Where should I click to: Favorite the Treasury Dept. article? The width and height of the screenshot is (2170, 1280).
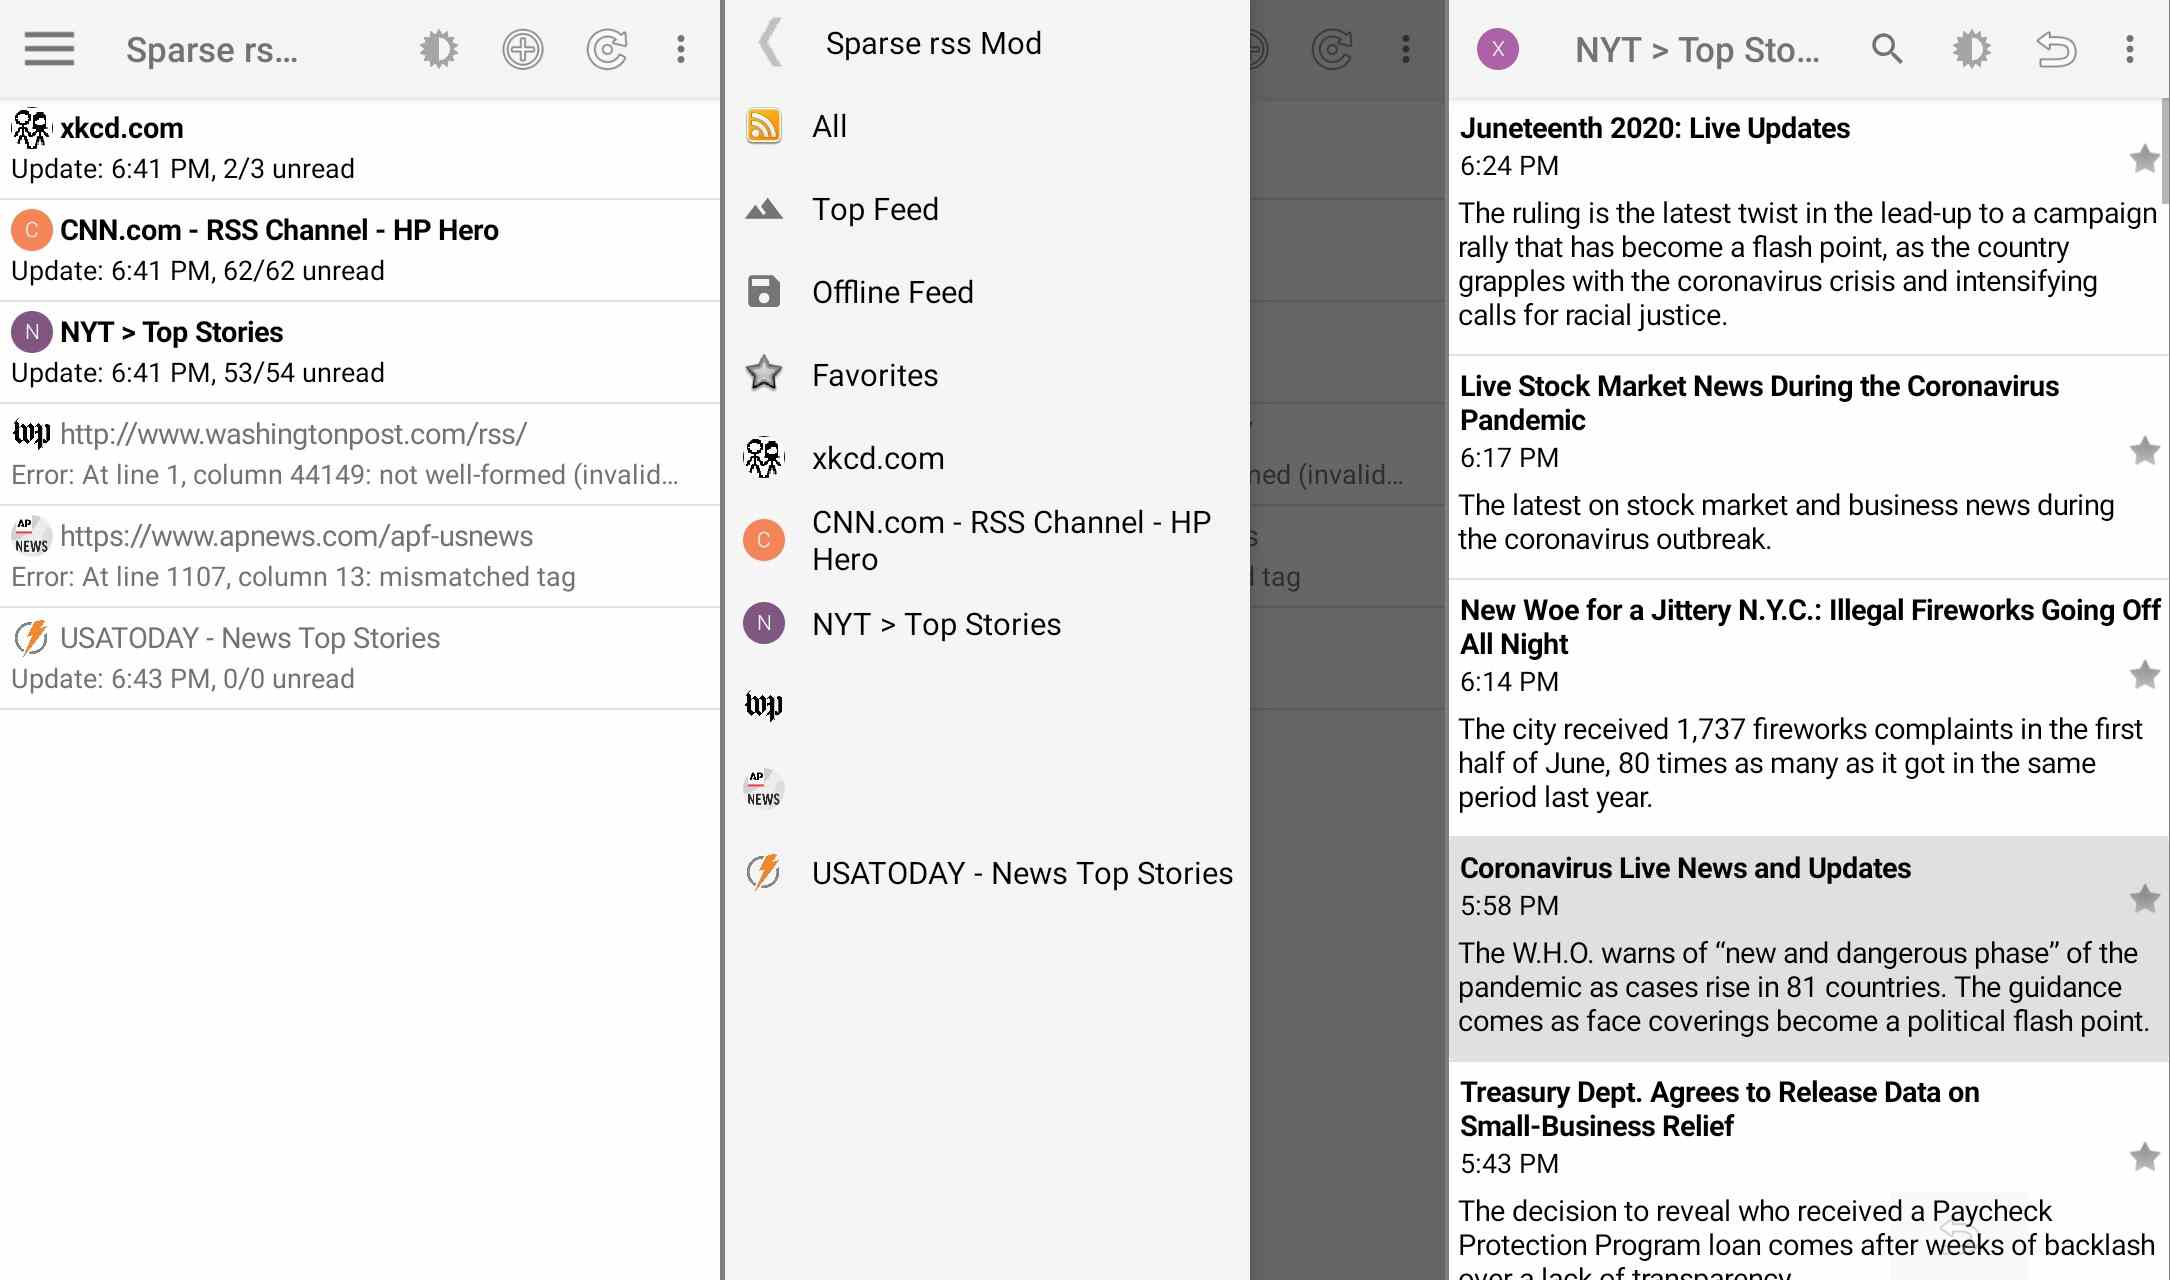click(2144, 1156)
